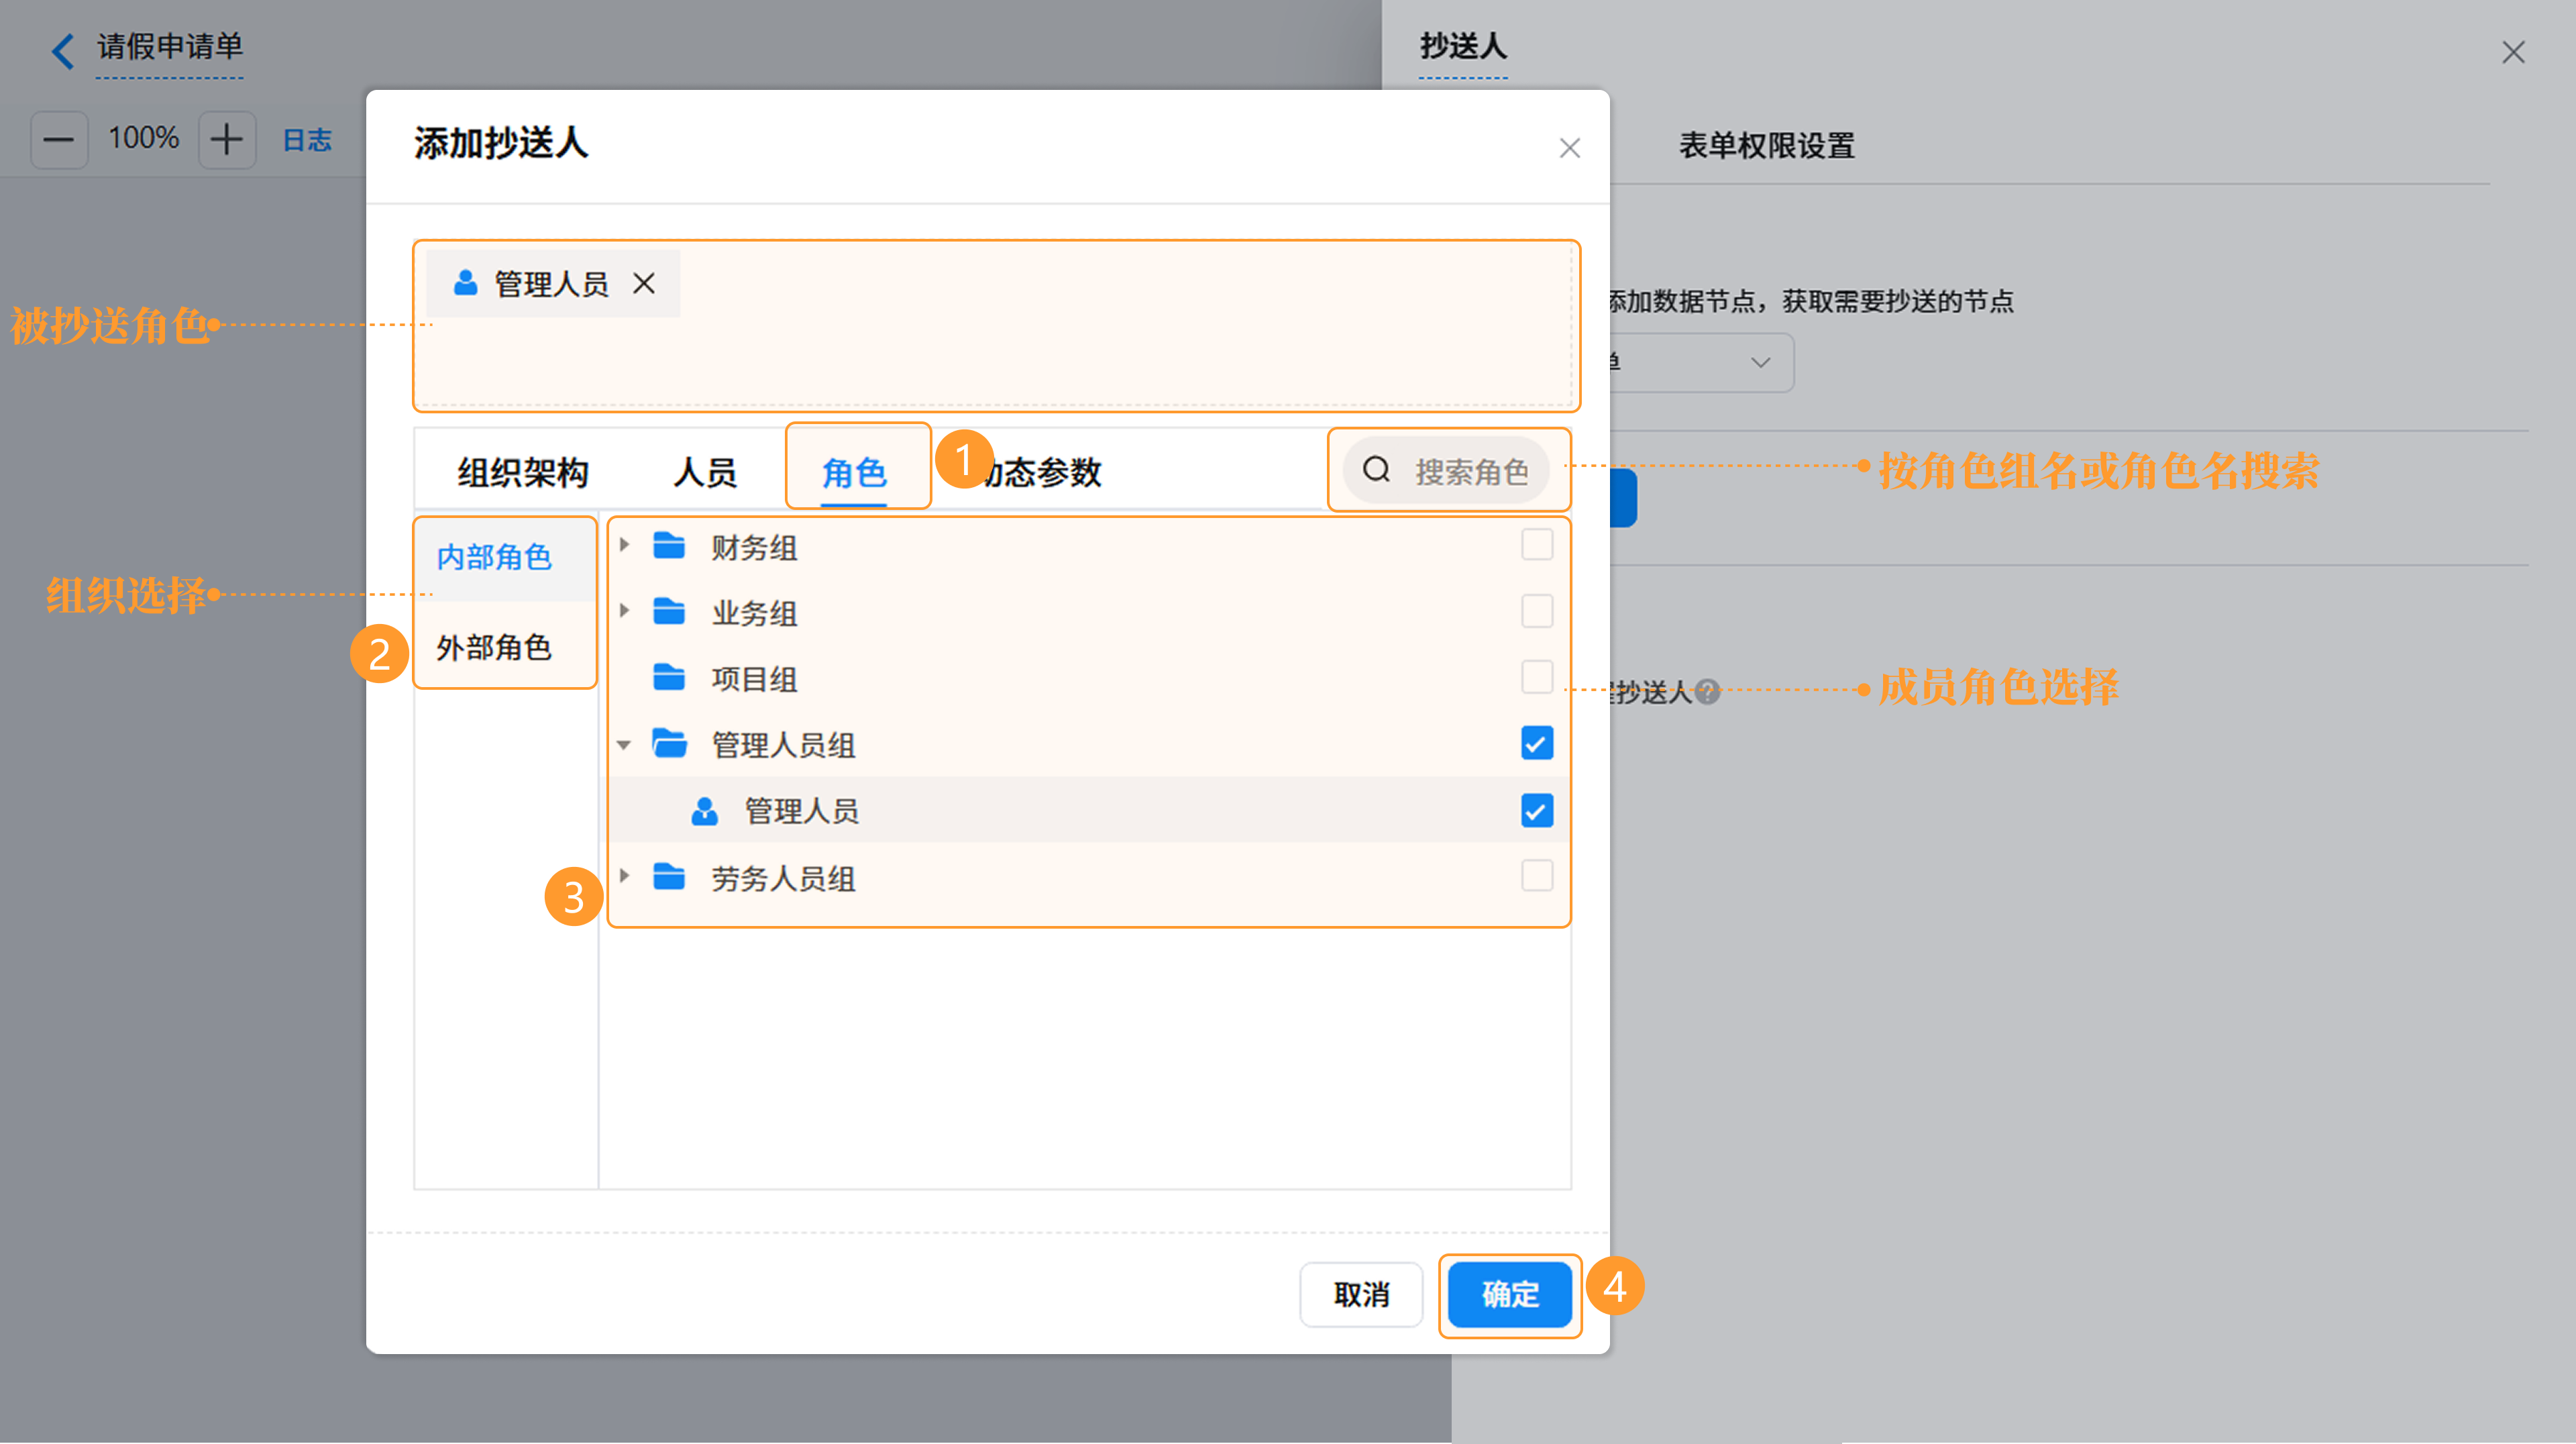Select 内部角色 in the left list
Image resolution: width=2576 pixels, height=1444 pixels.
[506, 557]
